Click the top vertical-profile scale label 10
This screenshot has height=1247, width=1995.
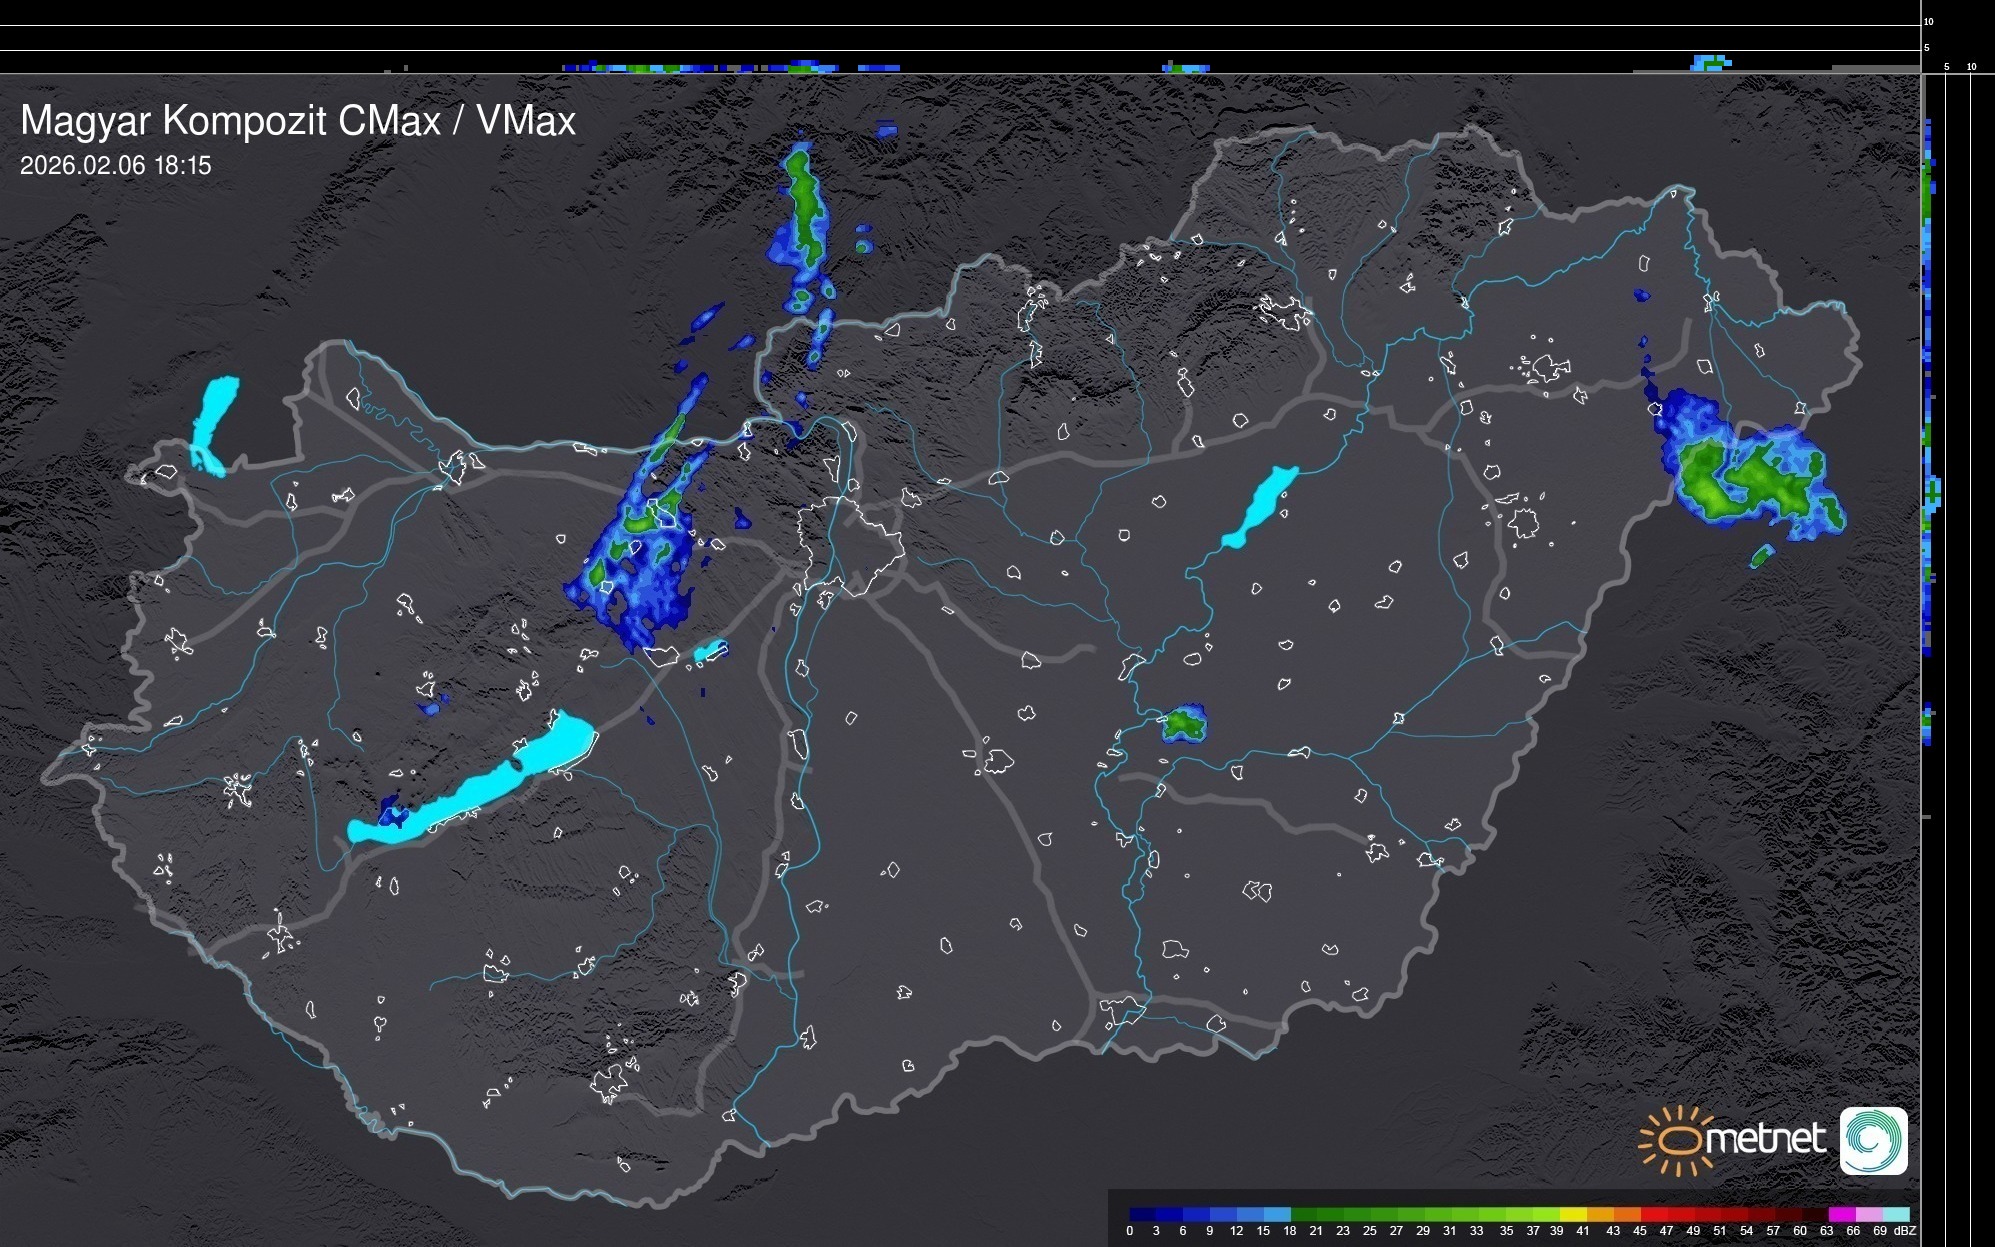(x=1929, y=21)
